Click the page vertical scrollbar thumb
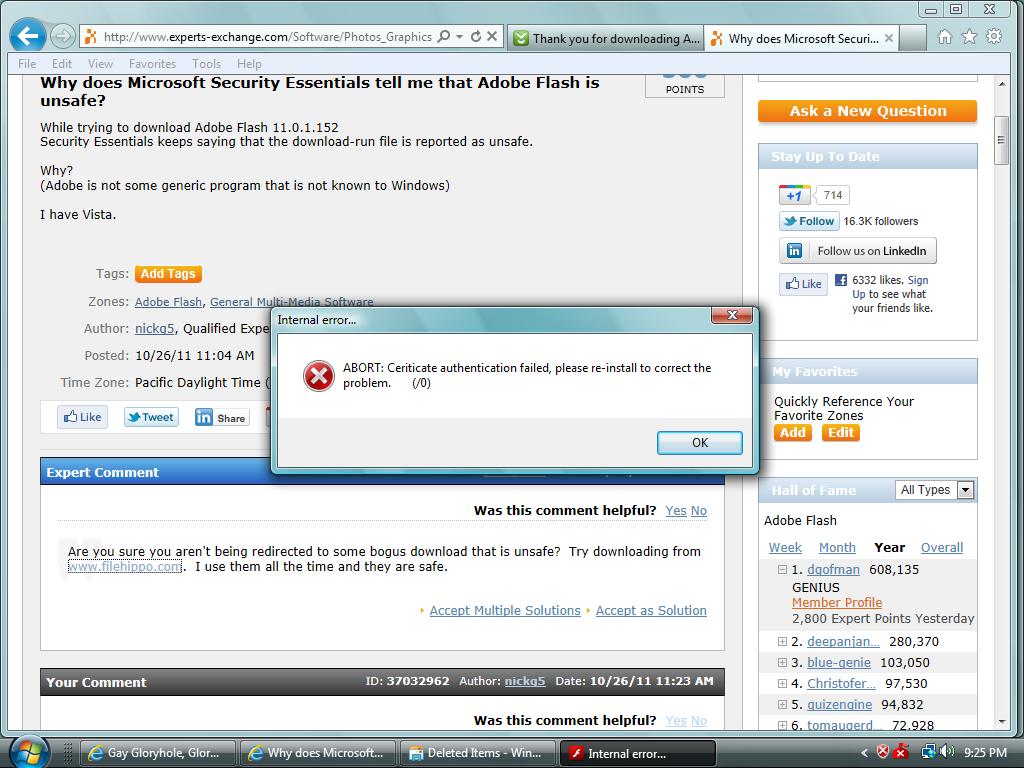 pyautogui.click(x=1001, y=140)
